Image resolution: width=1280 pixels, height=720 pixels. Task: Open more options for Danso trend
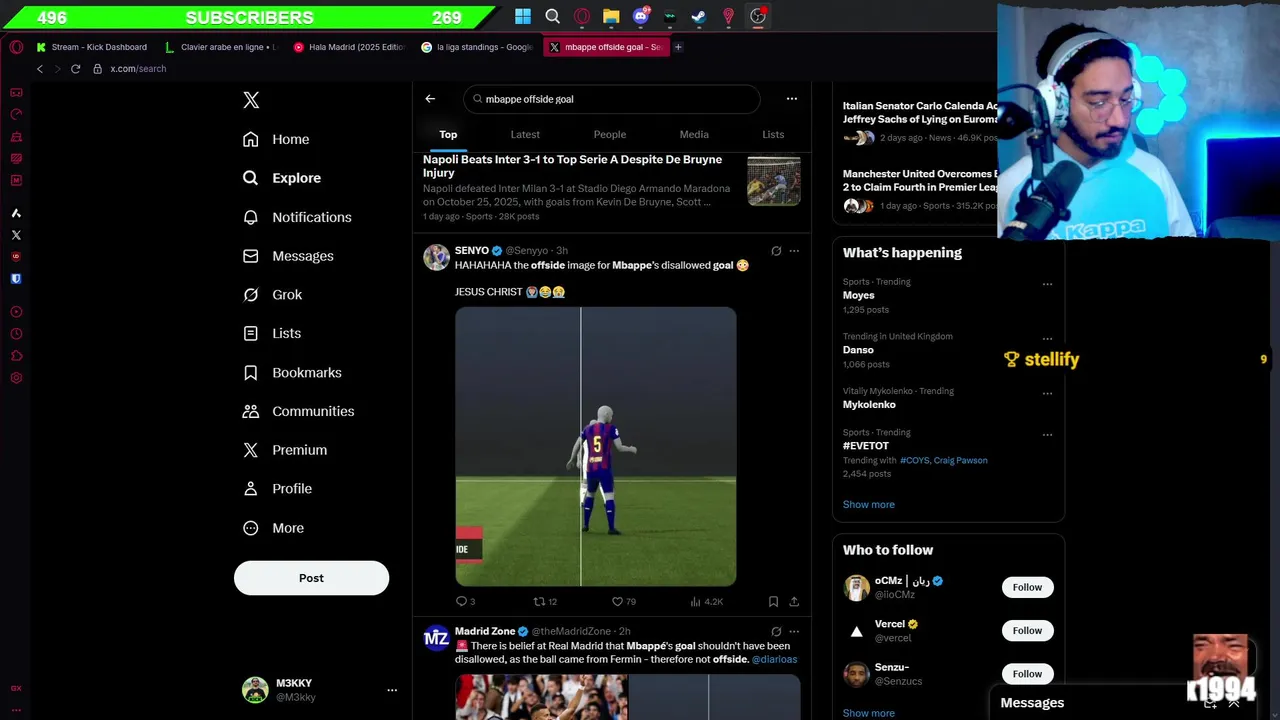1047,339
